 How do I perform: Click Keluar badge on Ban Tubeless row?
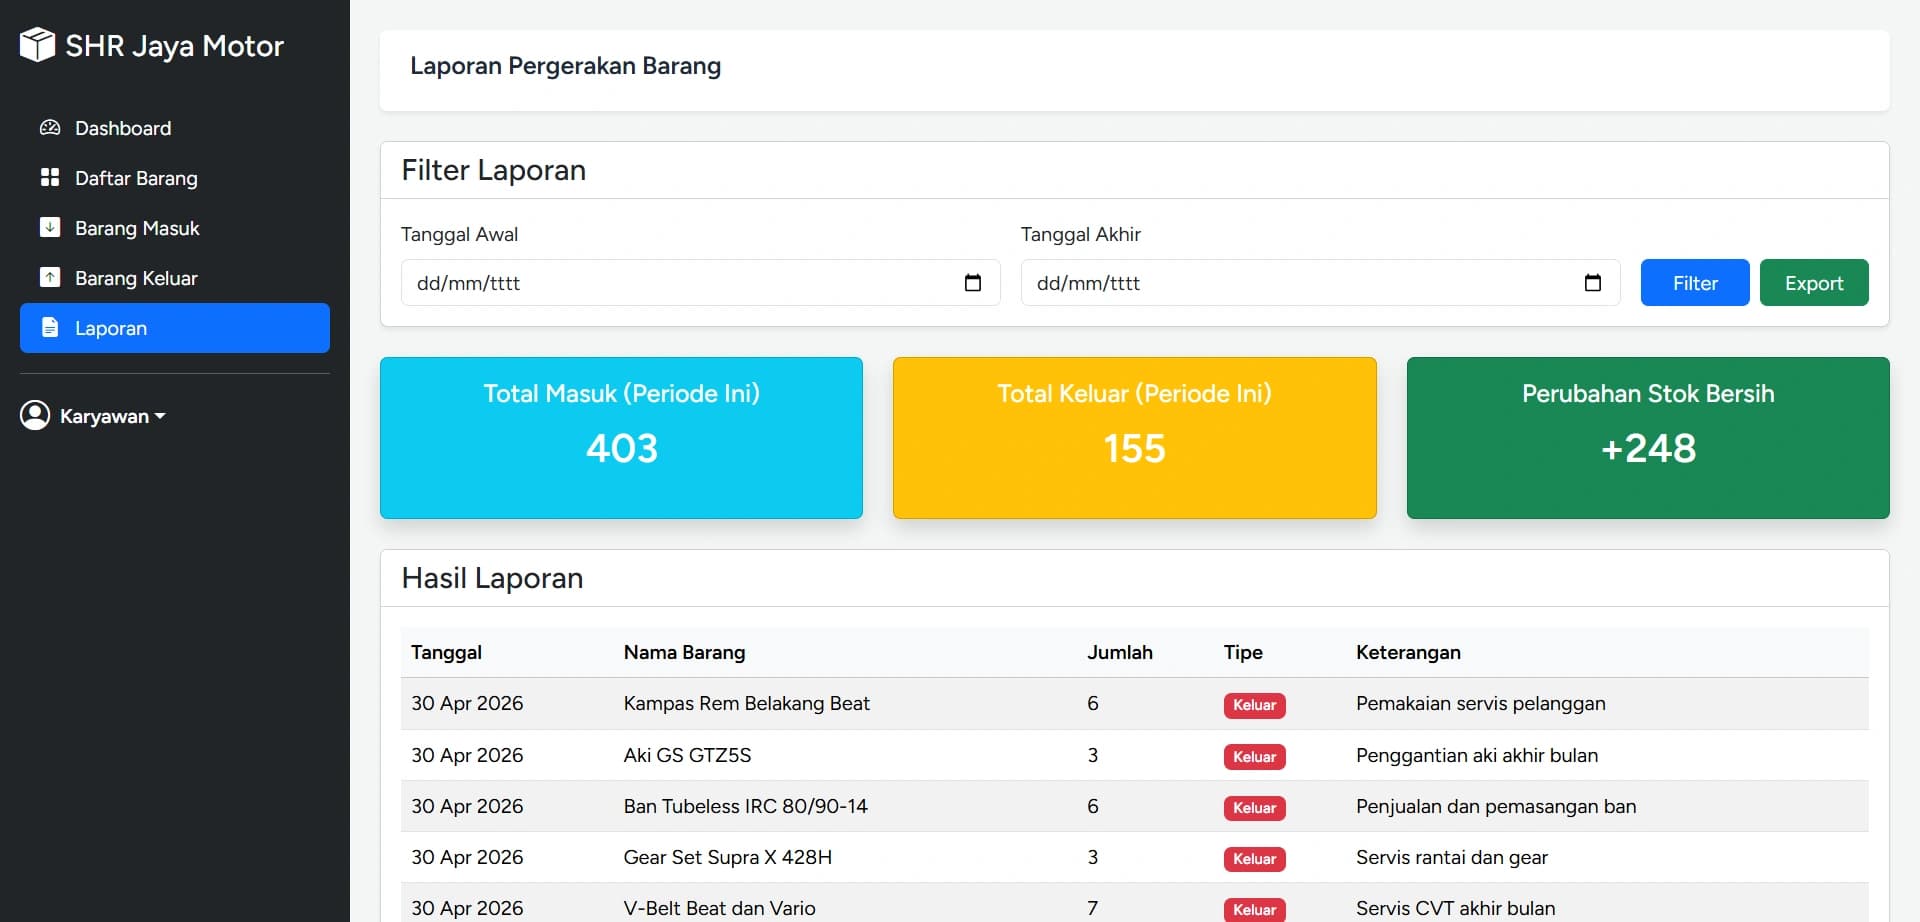[1254, 808]
